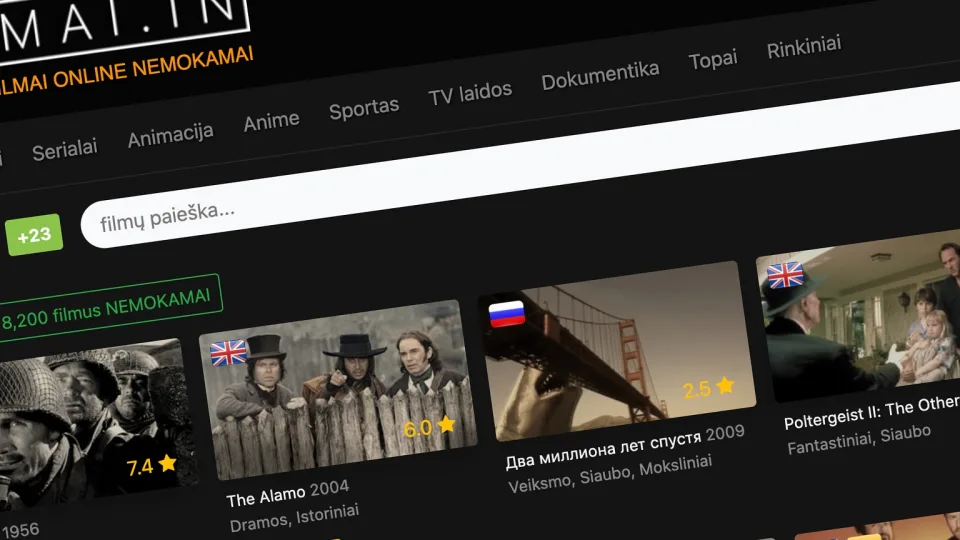Click FILMAI ONLINE NEMOKAMAI tagline
960x540 pixels.
coord(126,72)
